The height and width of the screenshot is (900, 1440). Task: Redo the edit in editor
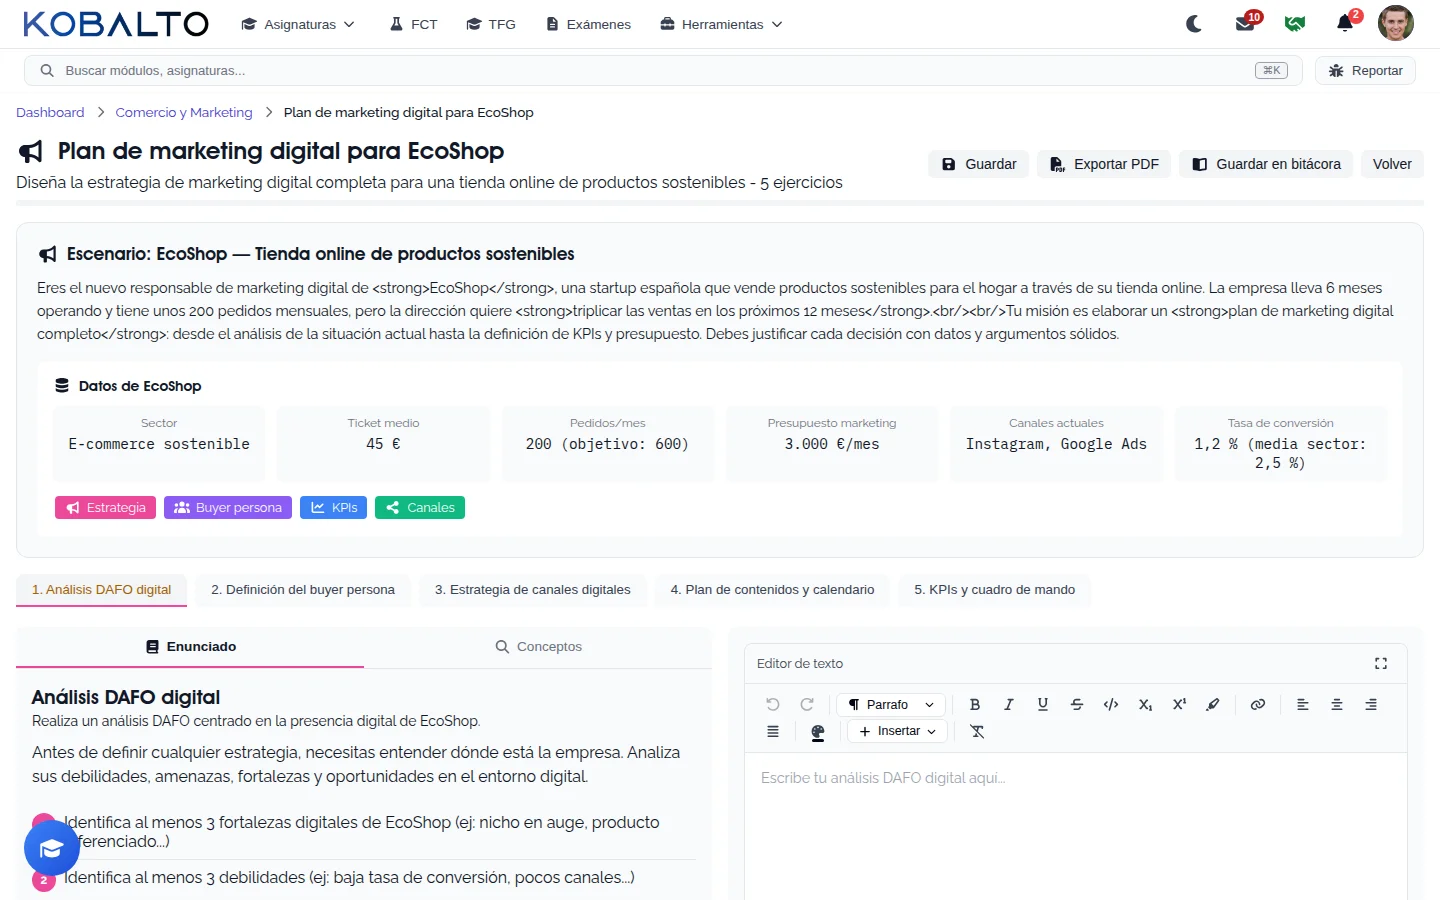tap(807, 704)
